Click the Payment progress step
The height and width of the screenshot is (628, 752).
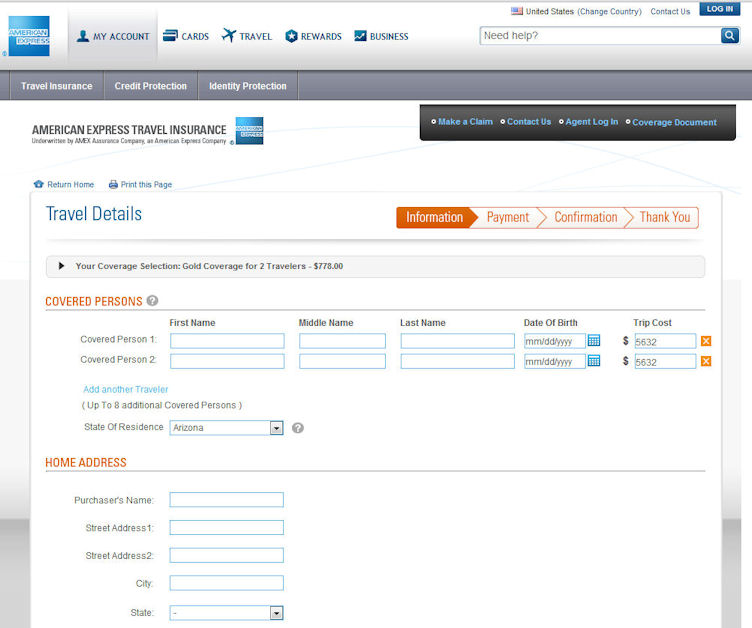pyautogui.click(x=508, y=217)
